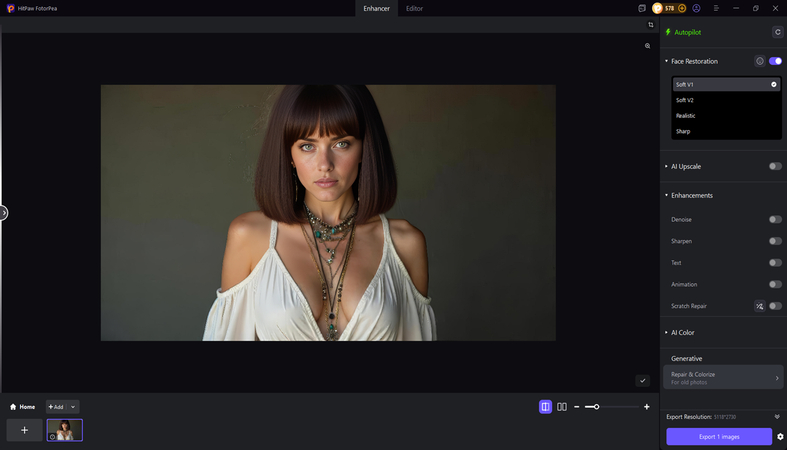Click the Export Resolution value 5118*2730
The height and width of the screenshot is (450, 787).
pyautogui.click(x=725, y=417)
